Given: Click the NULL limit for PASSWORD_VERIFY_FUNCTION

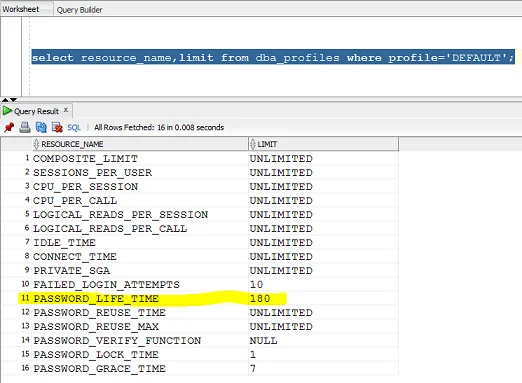Looking at the screenshot, I should click(x=263, y=341).
